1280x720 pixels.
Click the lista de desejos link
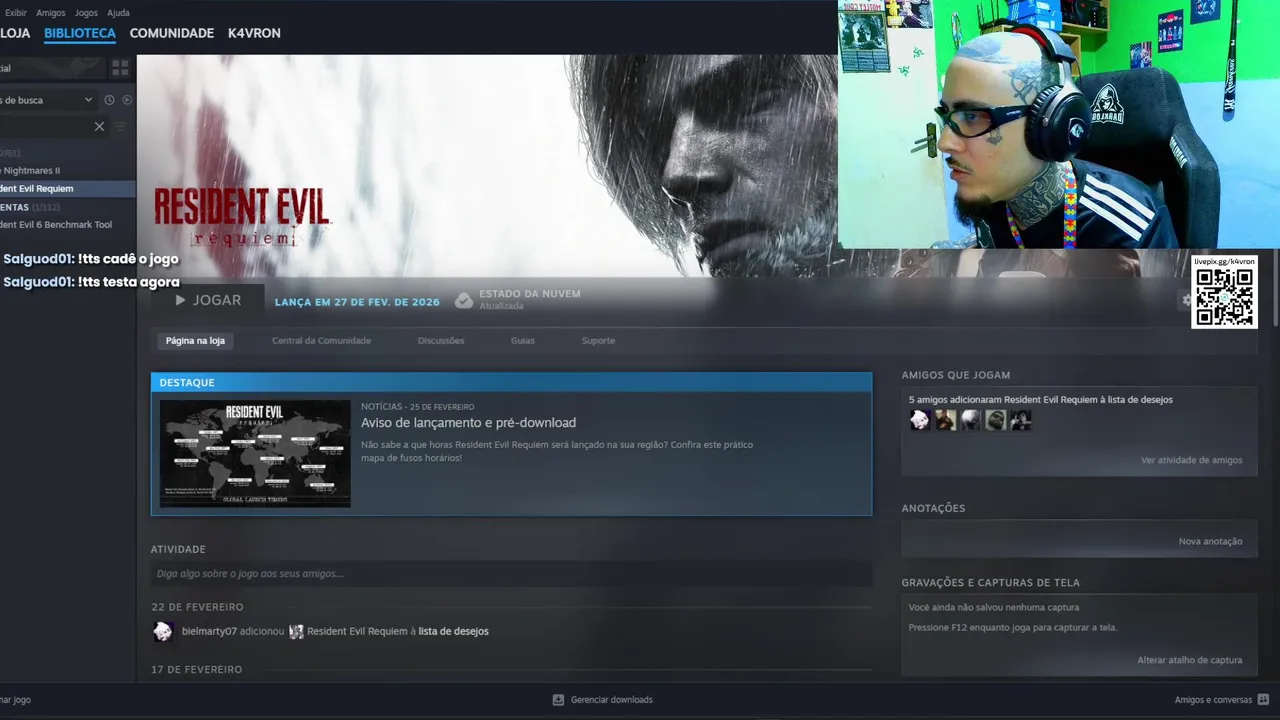[453, 632]
